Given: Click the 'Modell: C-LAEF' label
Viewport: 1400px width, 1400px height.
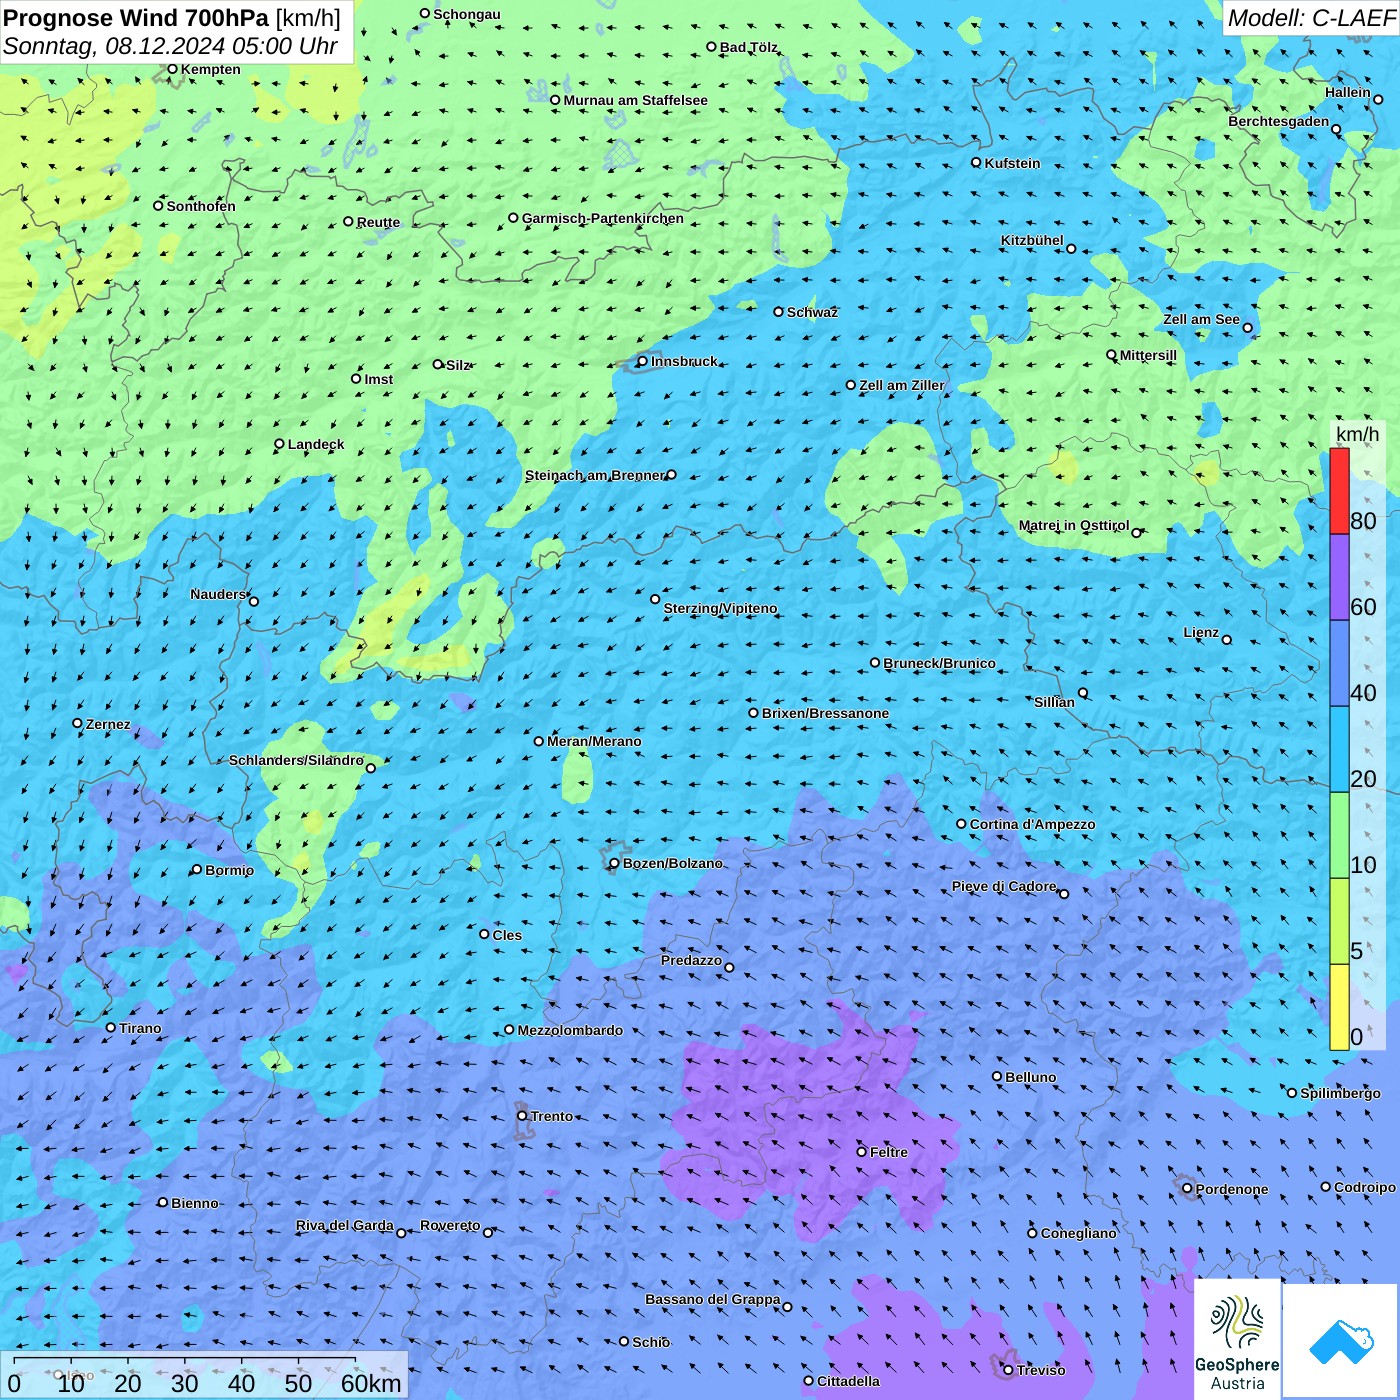Looking at the screenshot, I should pos(1311,18).
